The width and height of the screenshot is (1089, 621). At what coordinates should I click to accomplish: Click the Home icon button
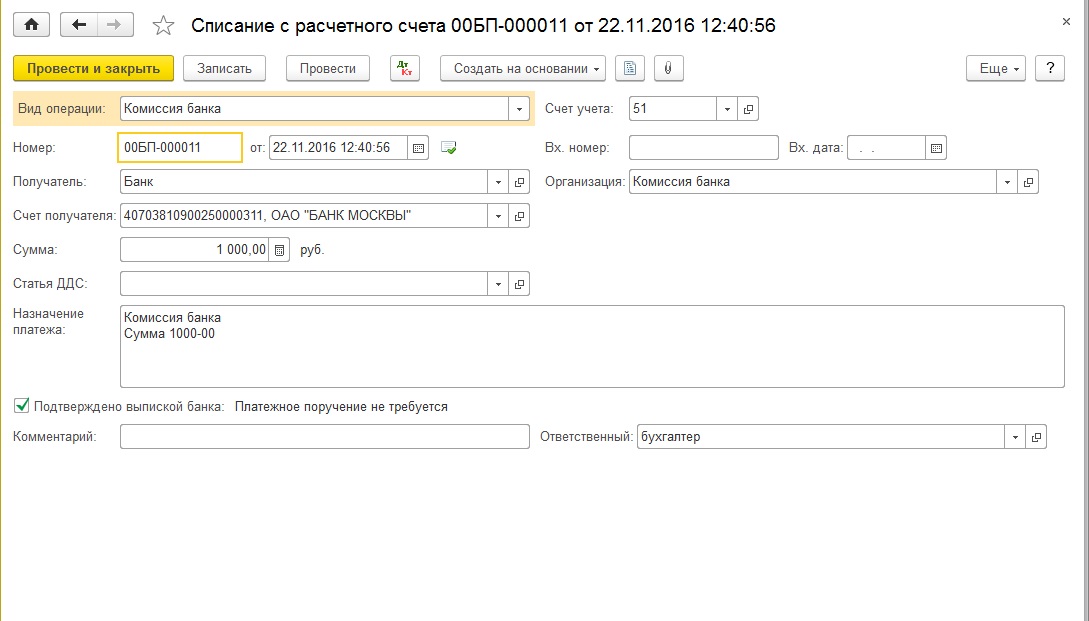pyautogui.click(x=30, y=25)
